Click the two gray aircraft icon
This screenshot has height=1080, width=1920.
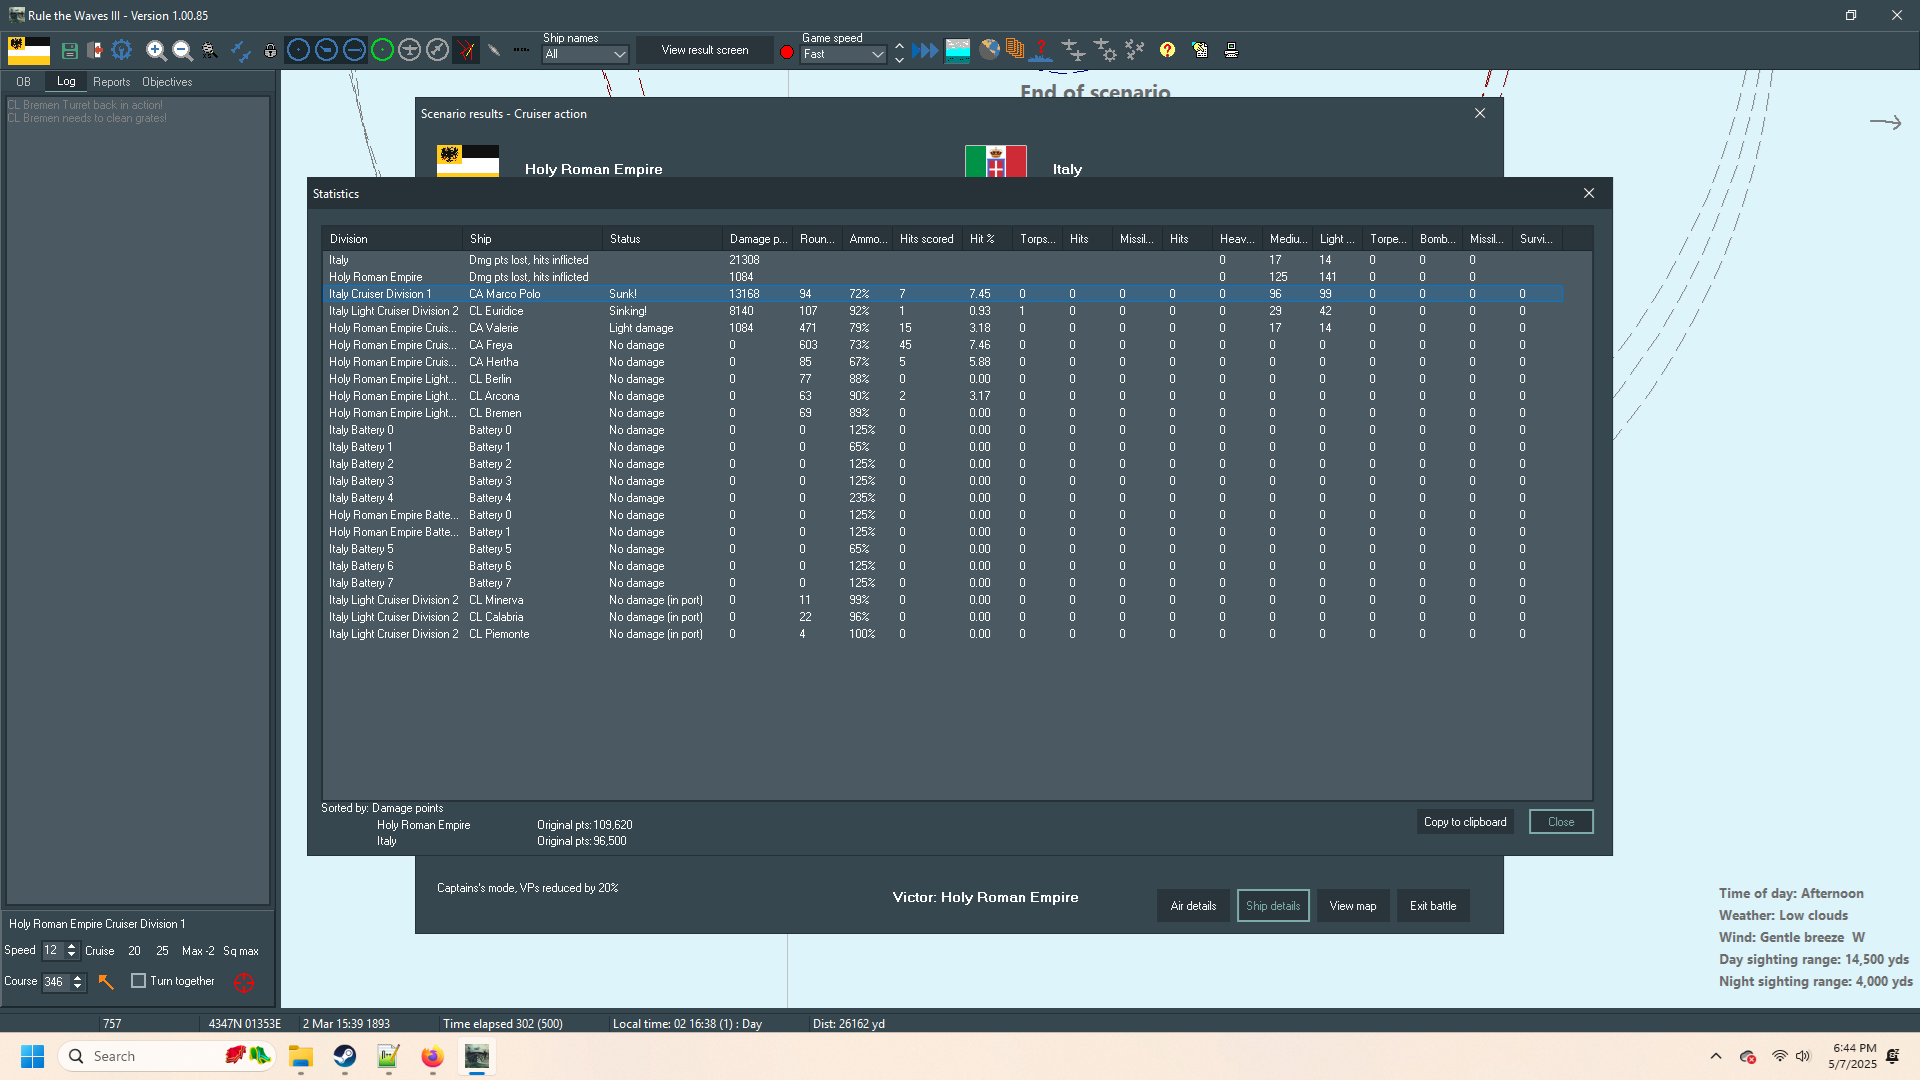point(1073,50)
